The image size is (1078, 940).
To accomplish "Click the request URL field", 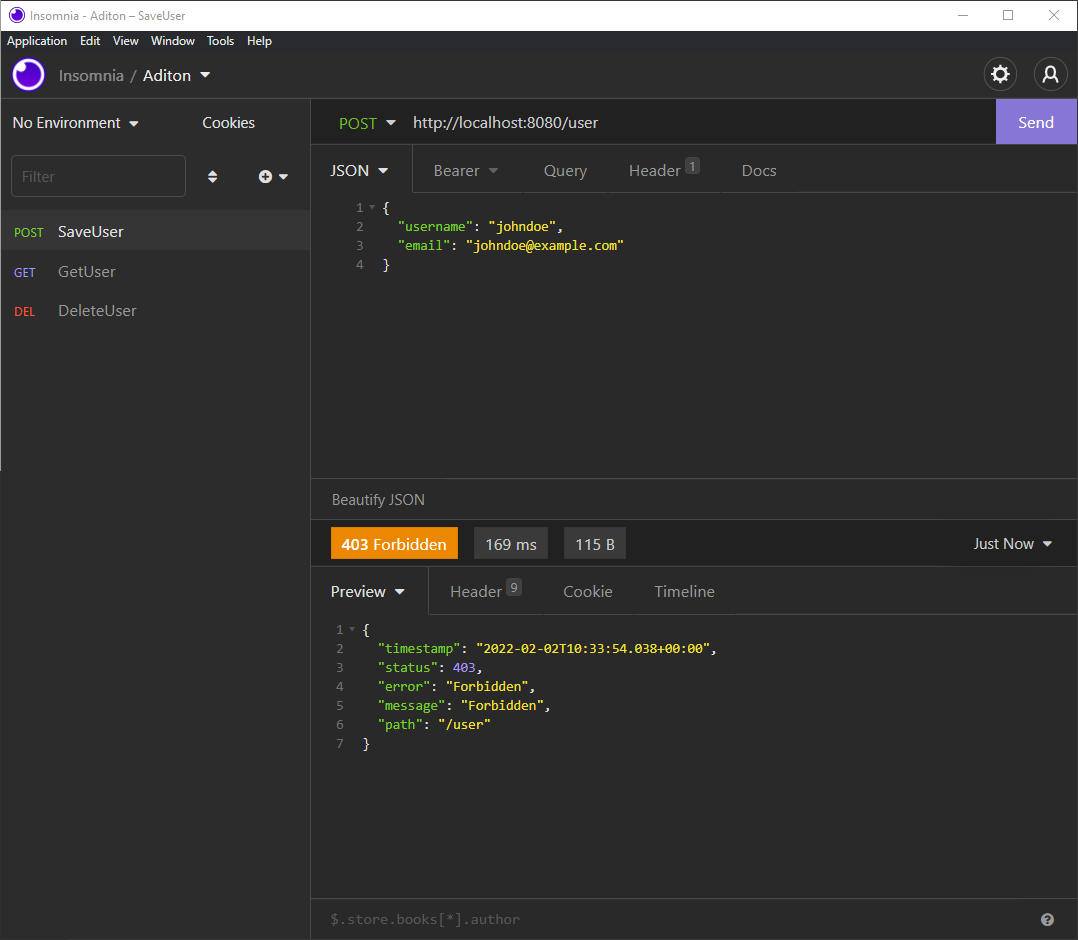I will coord(700,123).
